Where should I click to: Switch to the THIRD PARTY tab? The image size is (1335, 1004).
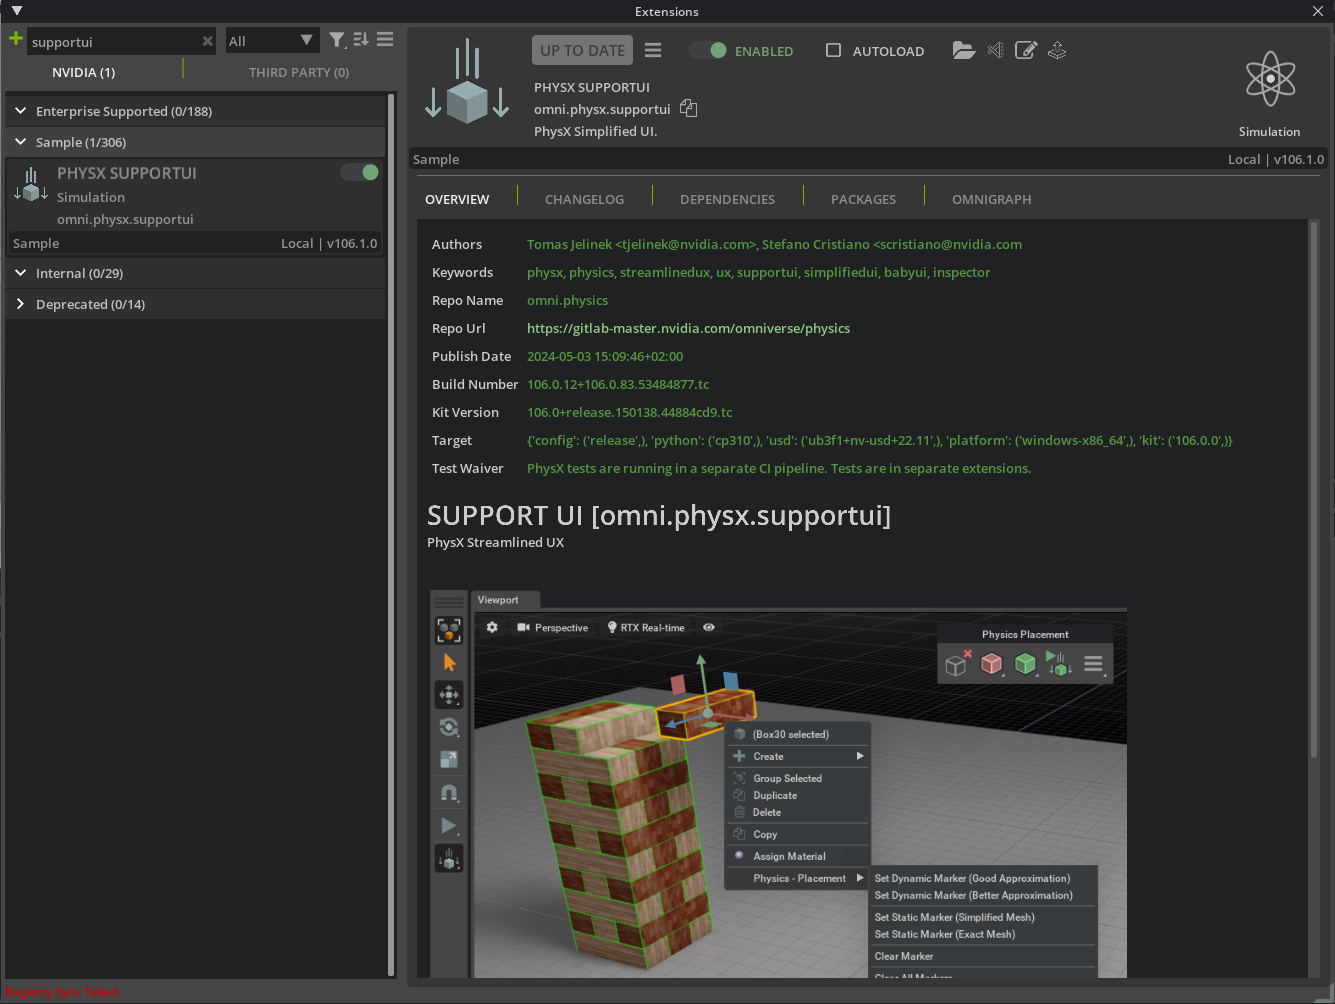(298, 72)
